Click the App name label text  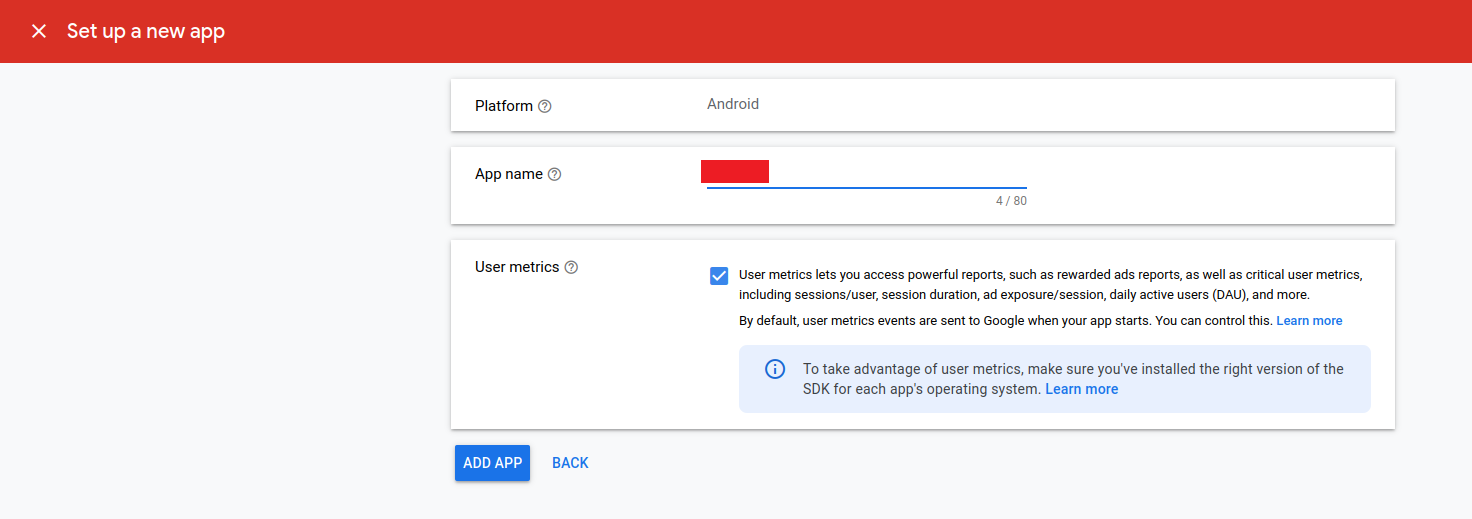click(x=508, y=174)
